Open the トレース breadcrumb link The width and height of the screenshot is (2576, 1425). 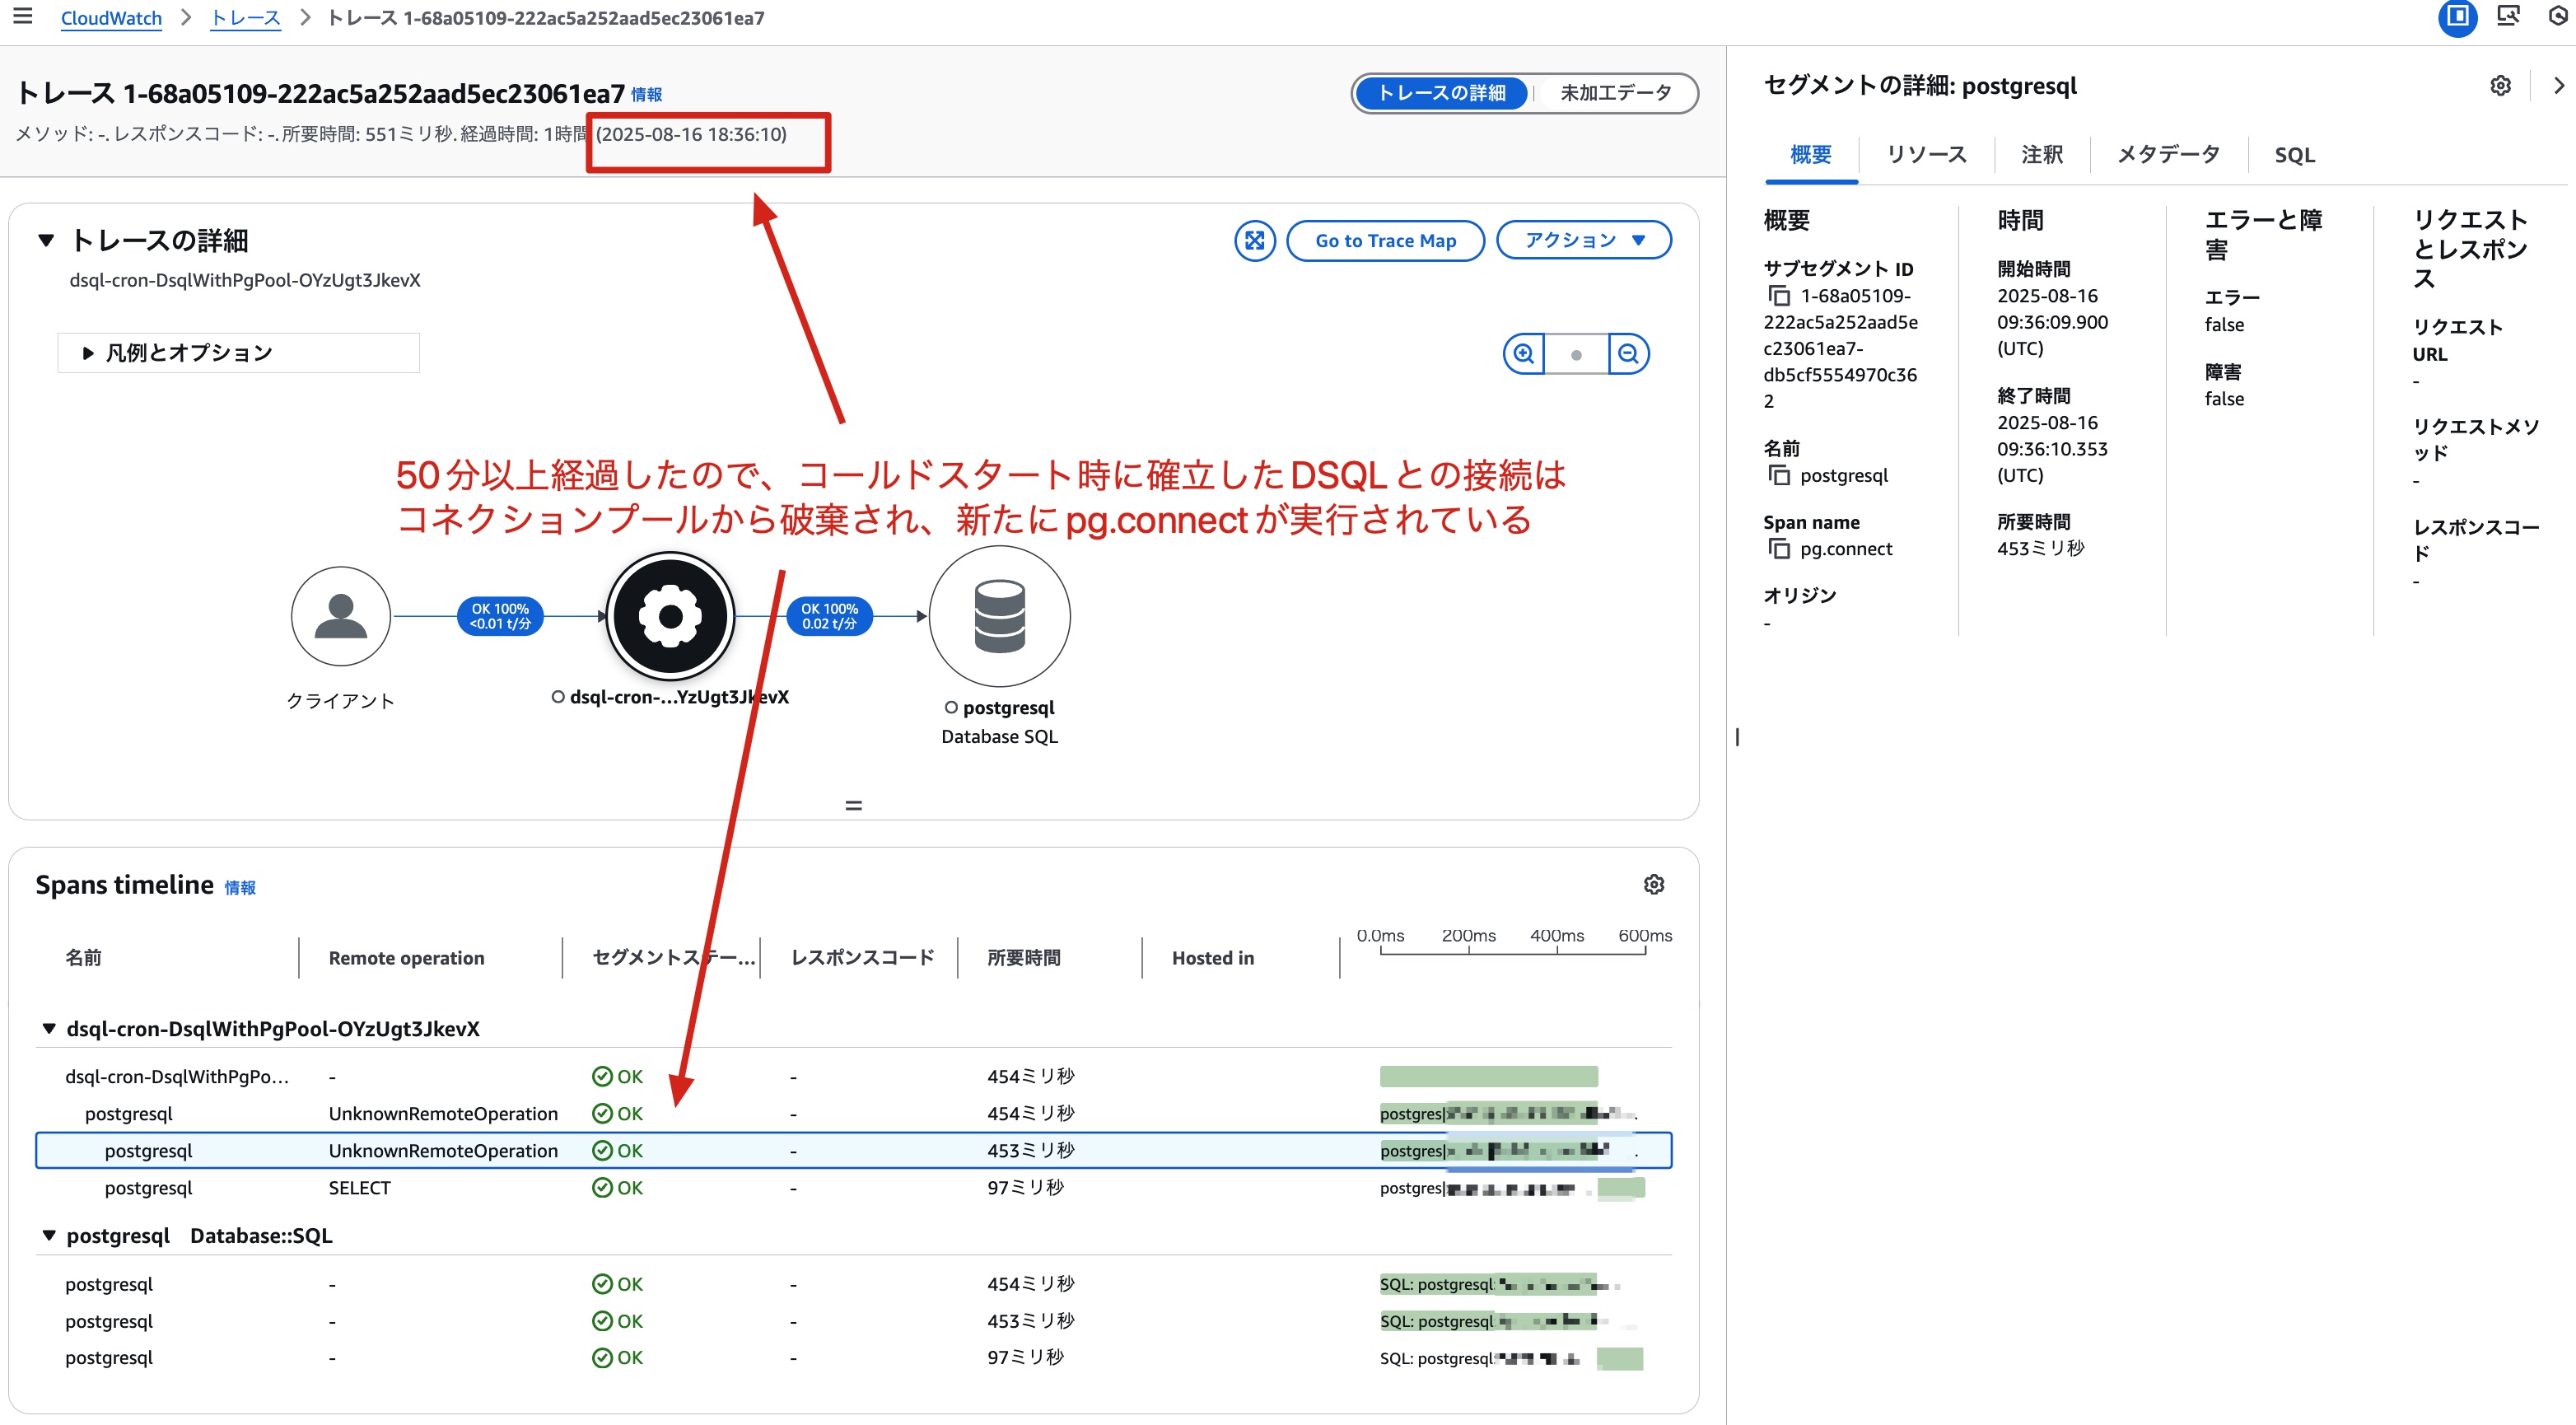(245, 18)
